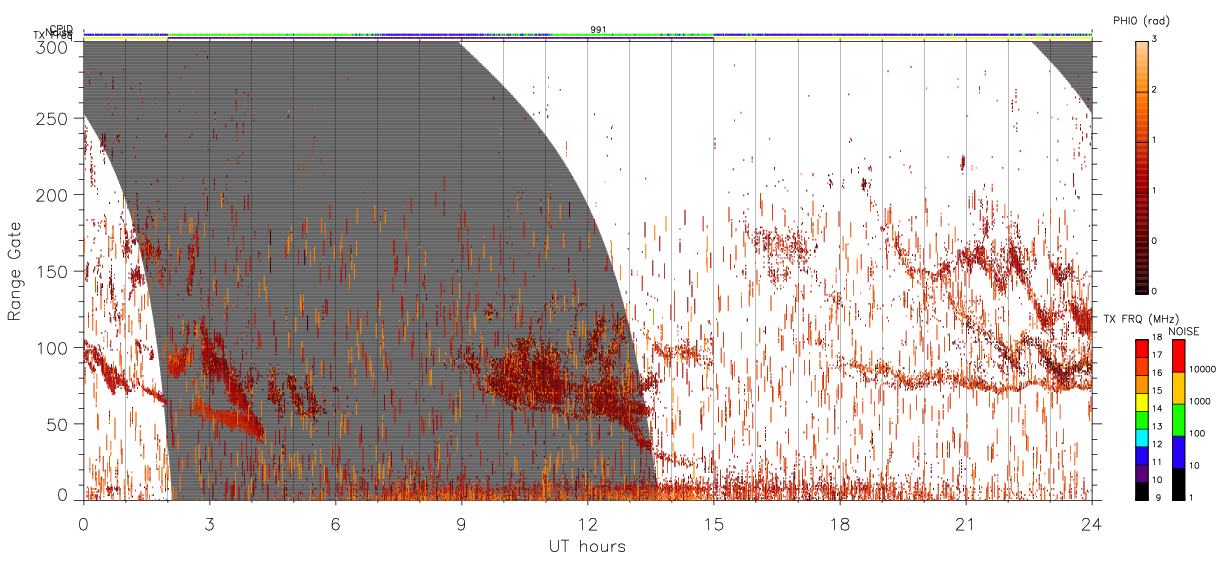
Task: Click the '991' CPID label above the plot
Action: [x=598, y=30]
